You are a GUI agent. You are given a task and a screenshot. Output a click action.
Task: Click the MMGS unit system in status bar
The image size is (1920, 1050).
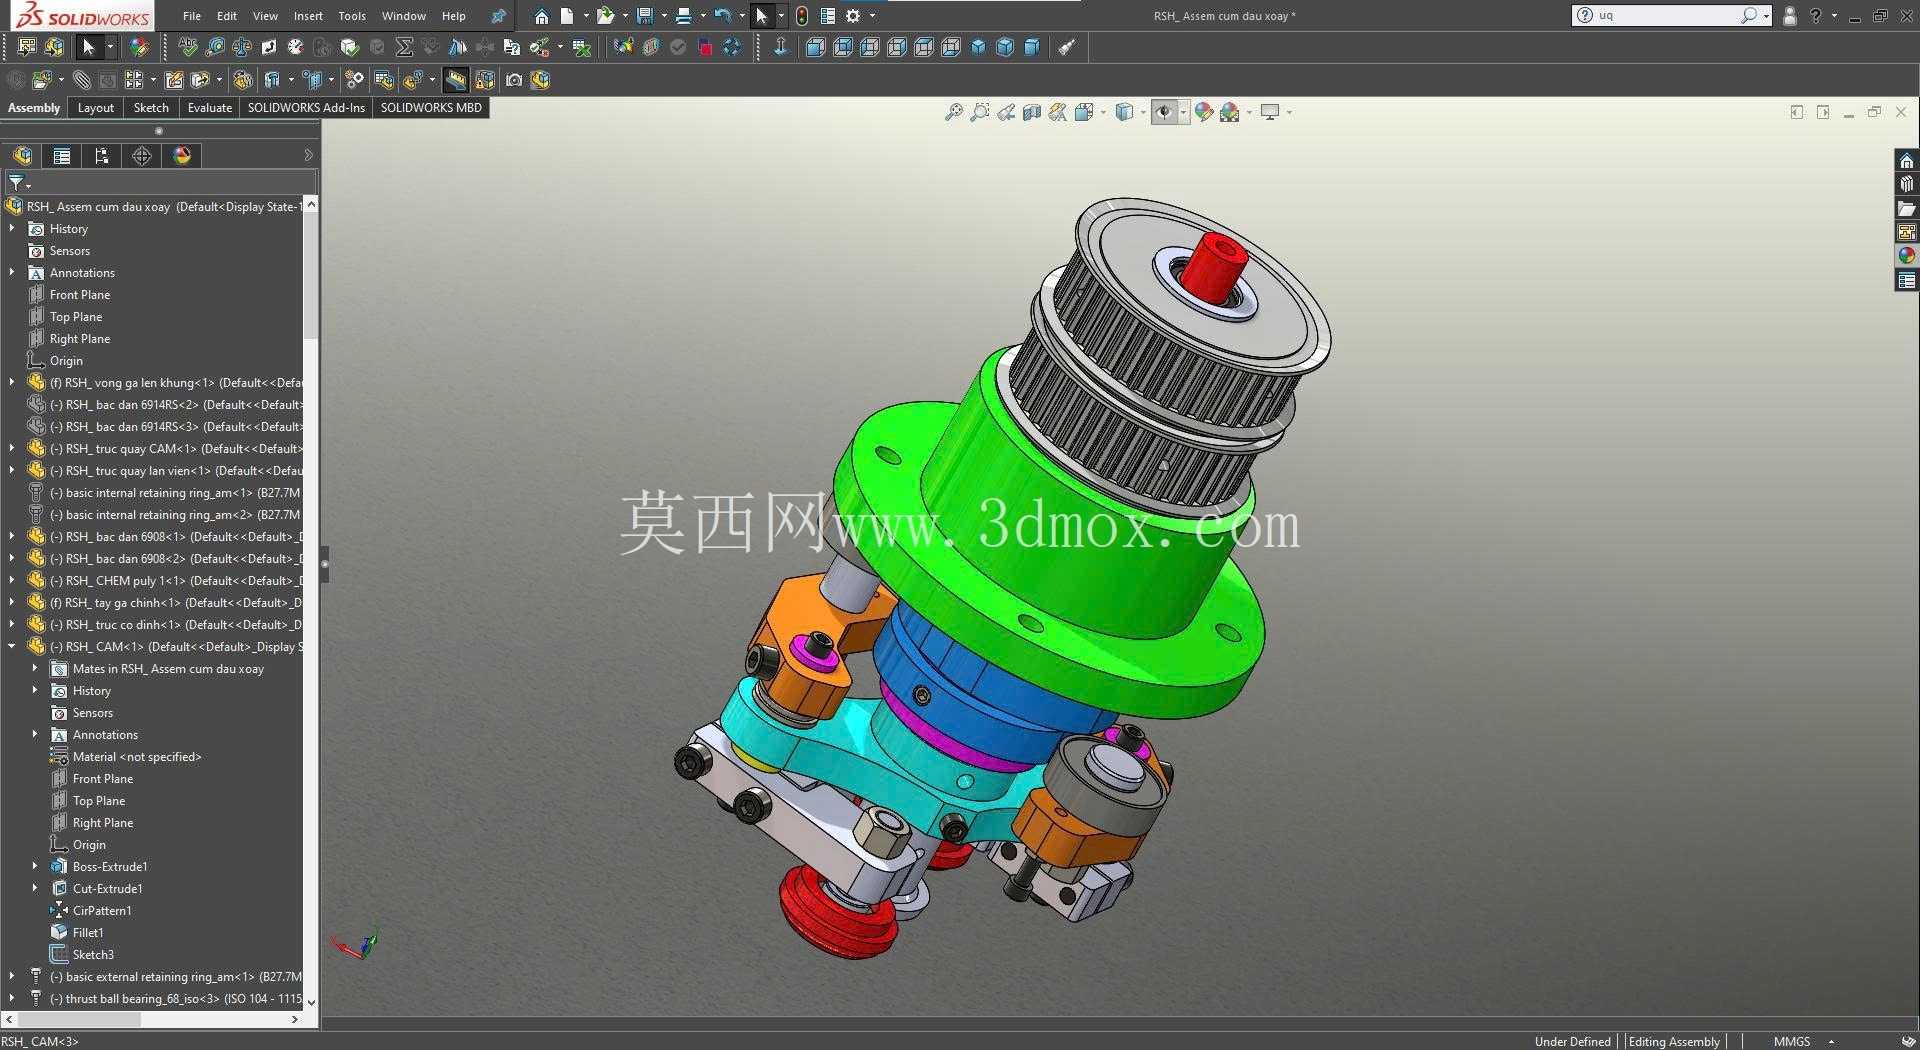click(1792, 1041)
